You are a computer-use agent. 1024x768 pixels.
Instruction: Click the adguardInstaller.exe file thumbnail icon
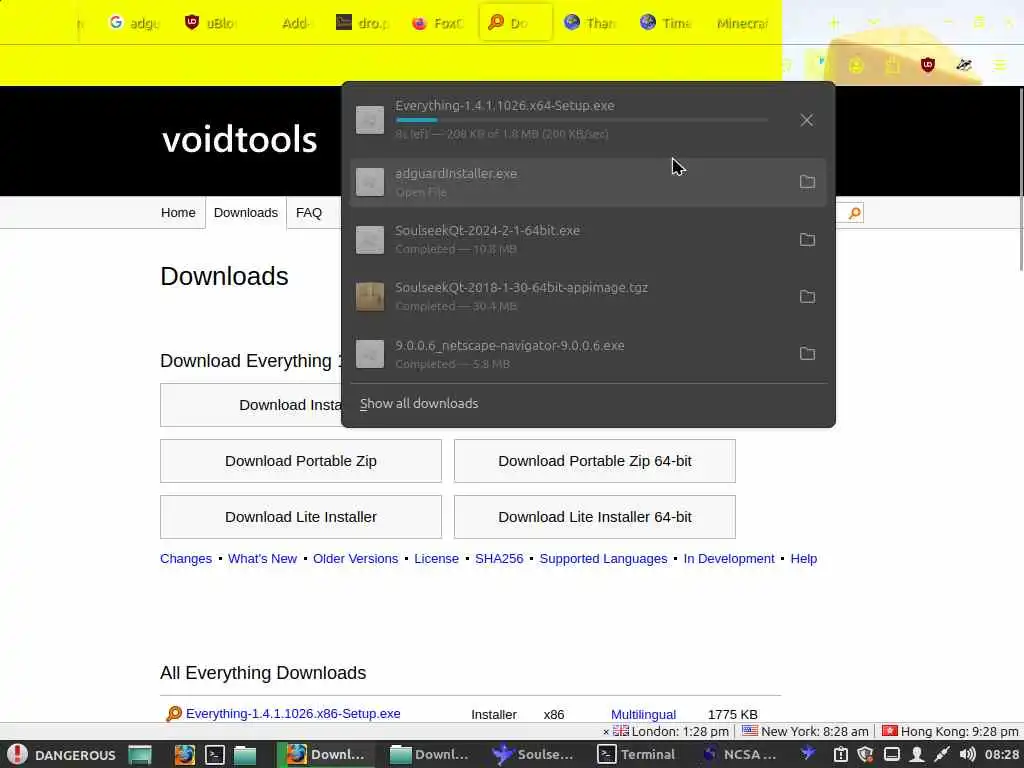click(x=370, y=182)
